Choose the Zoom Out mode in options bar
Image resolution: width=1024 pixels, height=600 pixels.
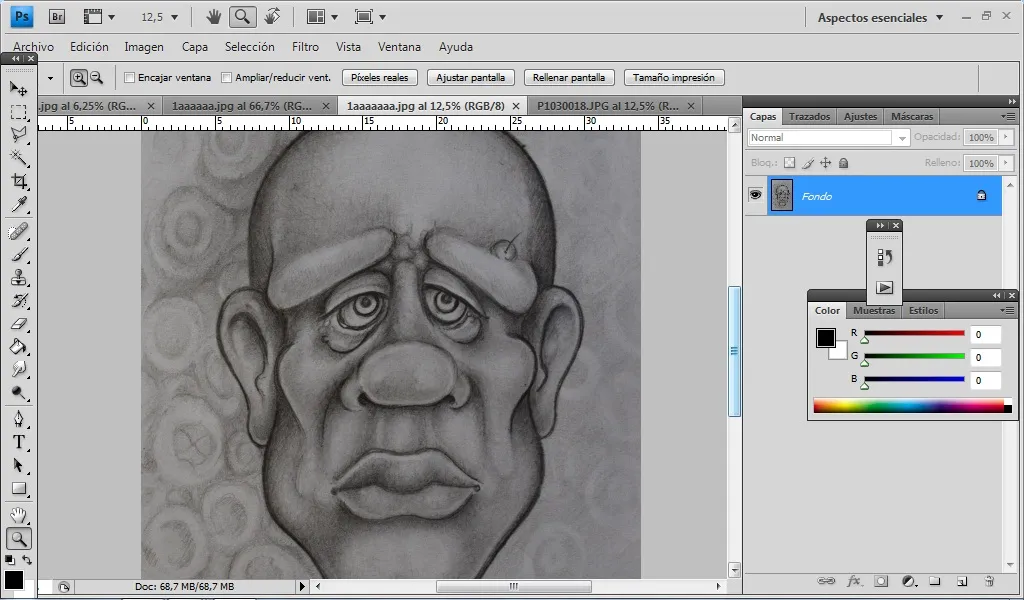tap(97, 78)
